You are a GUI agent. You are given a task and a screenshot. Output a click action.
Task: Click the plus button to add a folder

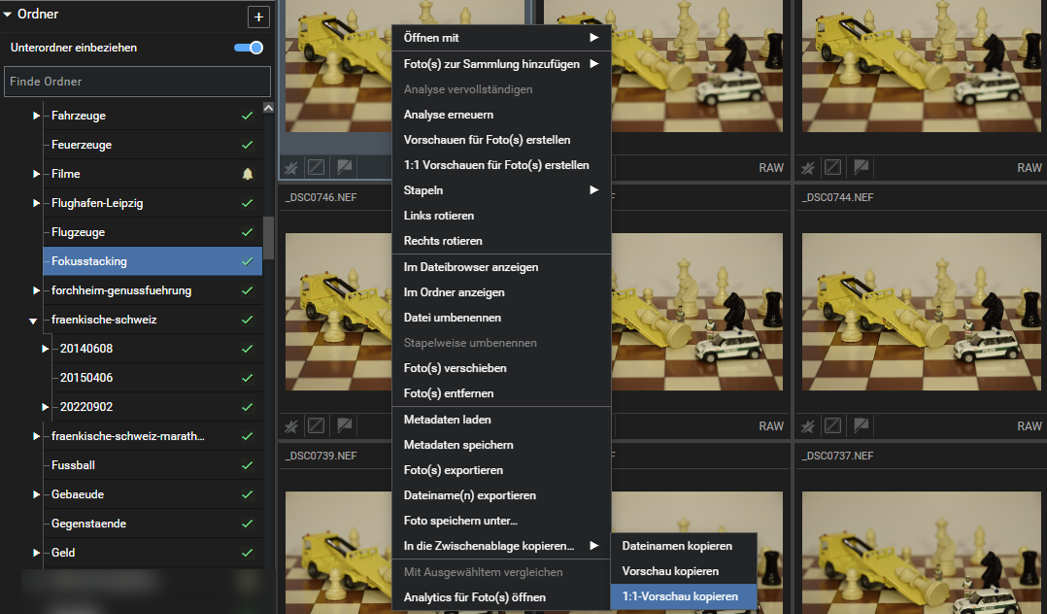point(258,17)
